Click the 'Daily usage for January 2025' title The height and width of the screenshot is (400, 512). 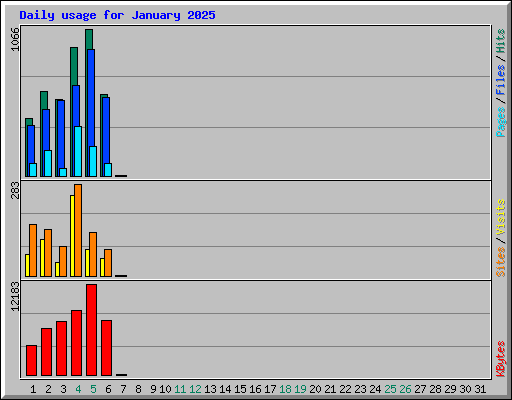click(117, 15)
